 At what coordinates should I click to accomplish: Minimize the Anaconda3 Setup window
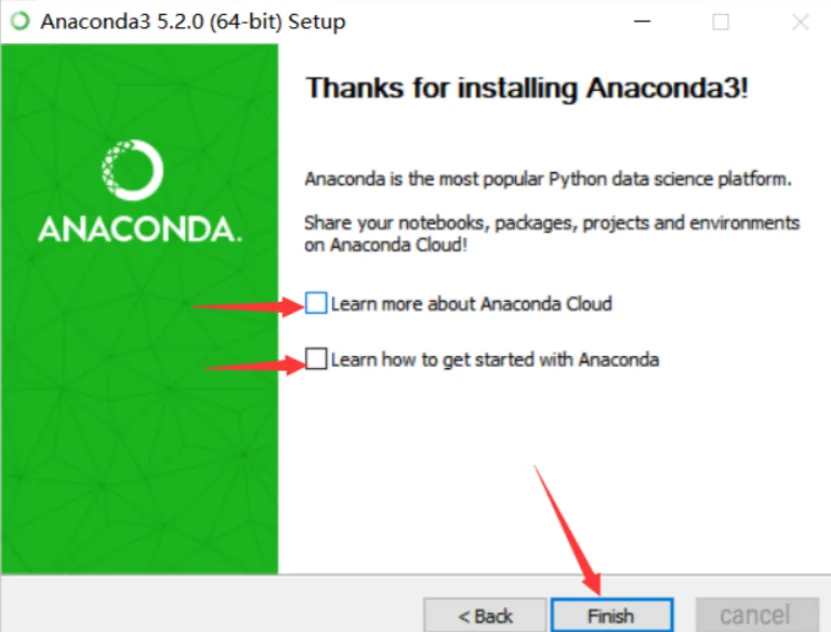[642, 21]
